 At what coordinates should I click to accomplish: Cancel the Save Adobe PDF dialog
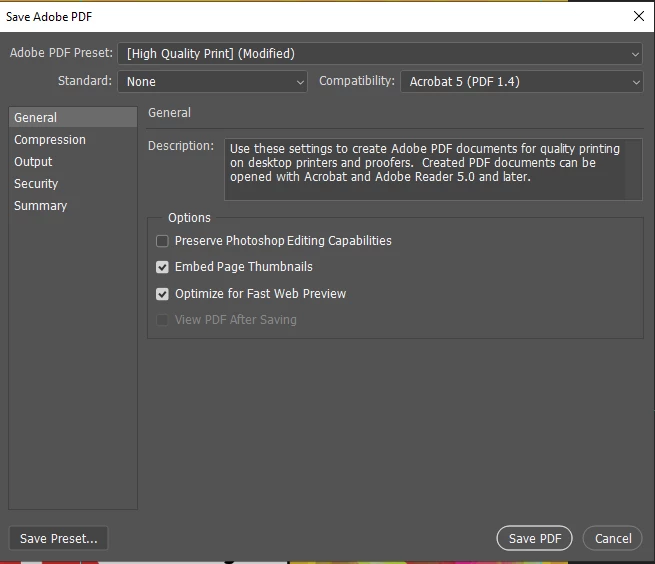(x=612, y=538)
